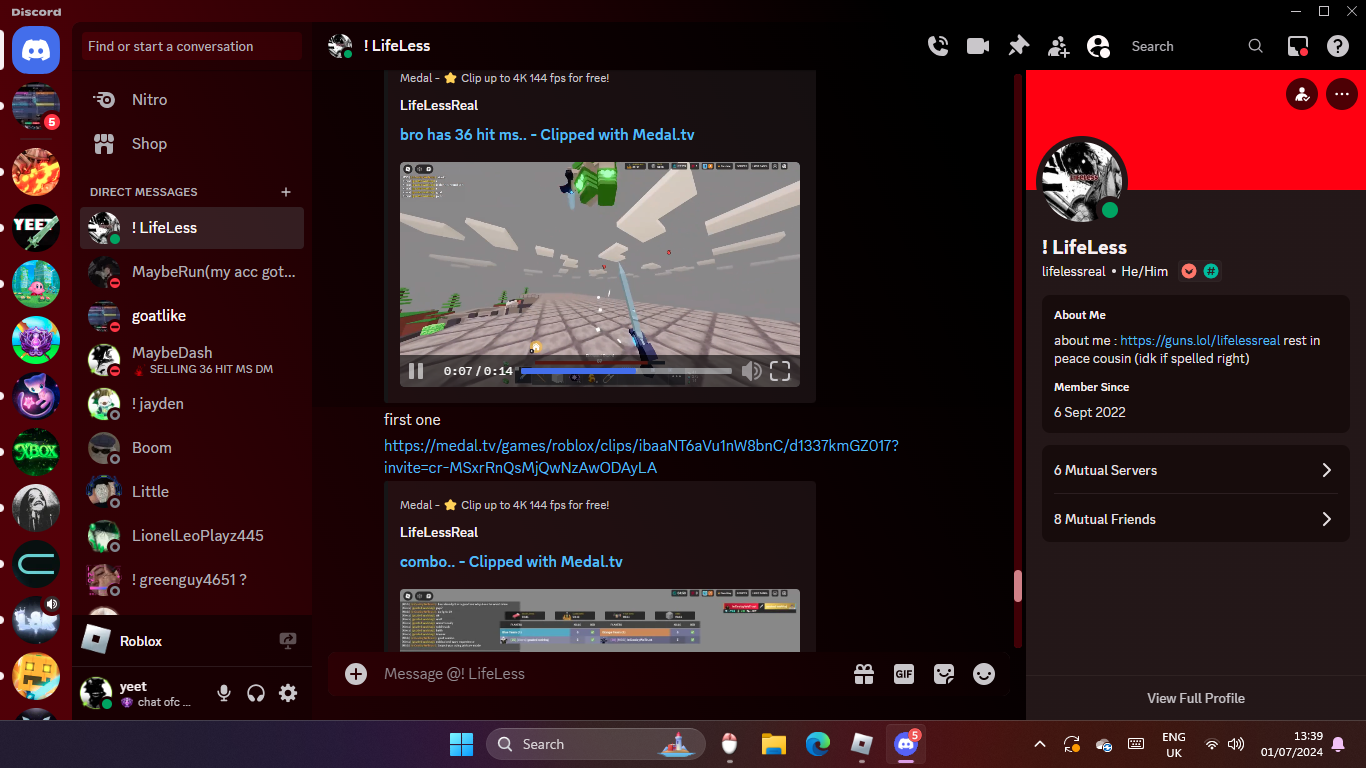Seek on the Medal video progress bar
The image size is (1366, 768).
[x=626, y=371]
